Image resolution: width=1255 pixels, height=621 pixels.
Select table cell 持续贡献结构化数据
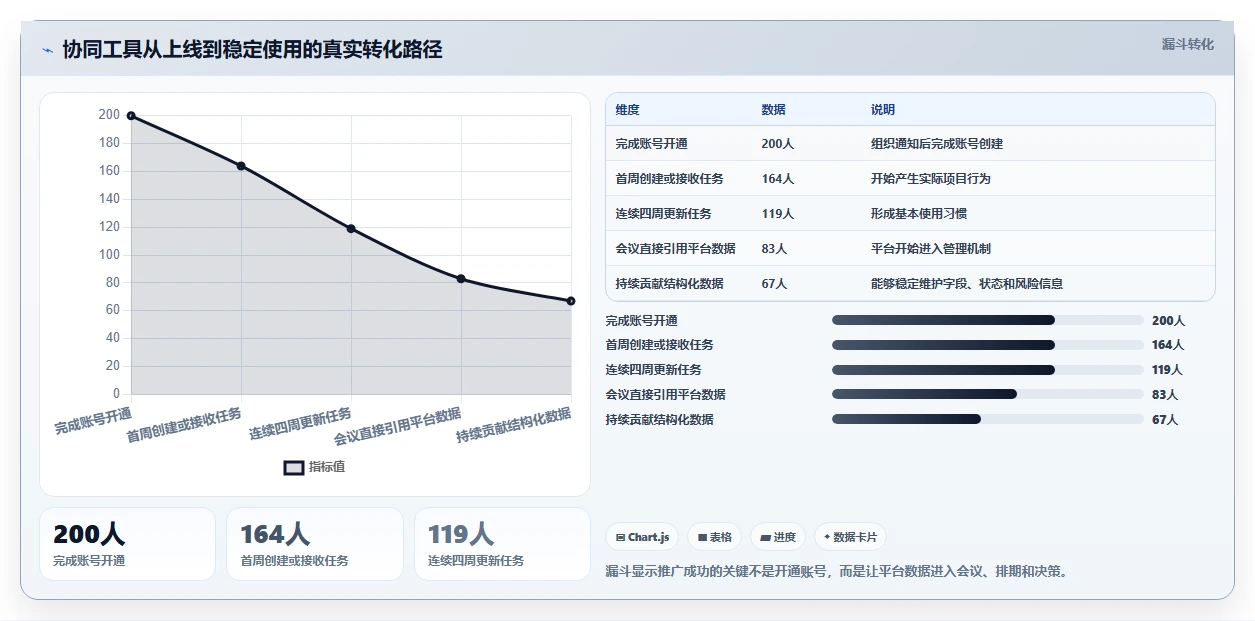click(x=670, y=284)
